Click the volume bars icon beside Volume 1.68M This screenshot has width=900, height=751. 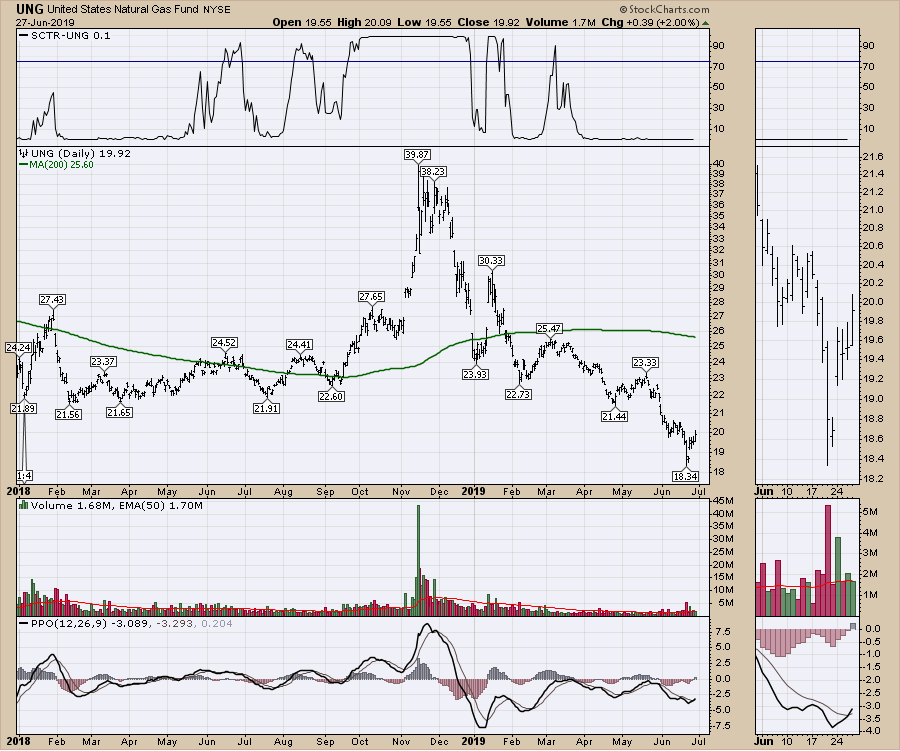[24, 505]
